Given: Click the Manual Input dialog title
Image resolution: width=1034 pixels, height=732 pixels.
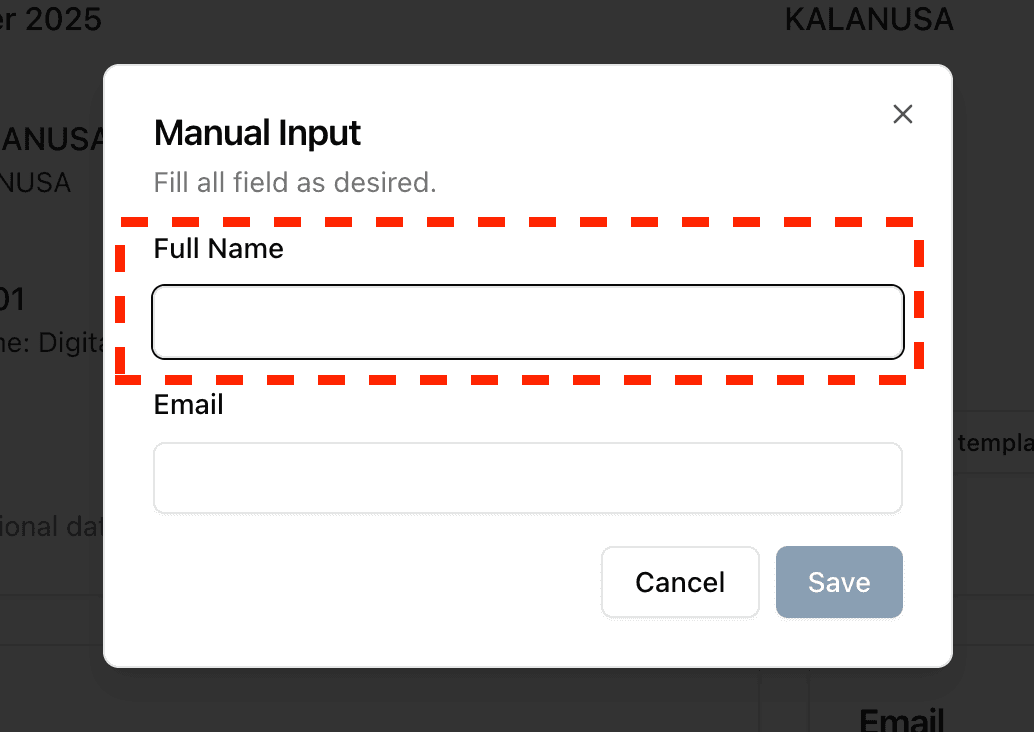Looking at the screenshot, I should pos(257,132).
